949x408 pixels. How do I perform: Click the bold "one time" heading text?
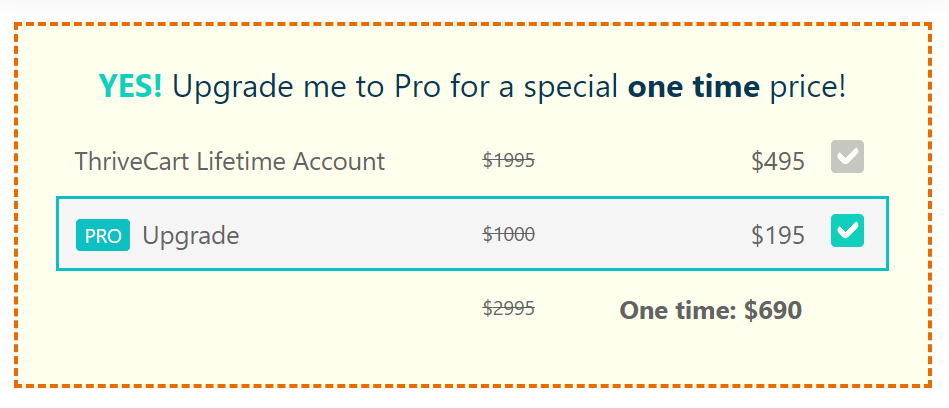click(693, 87)
